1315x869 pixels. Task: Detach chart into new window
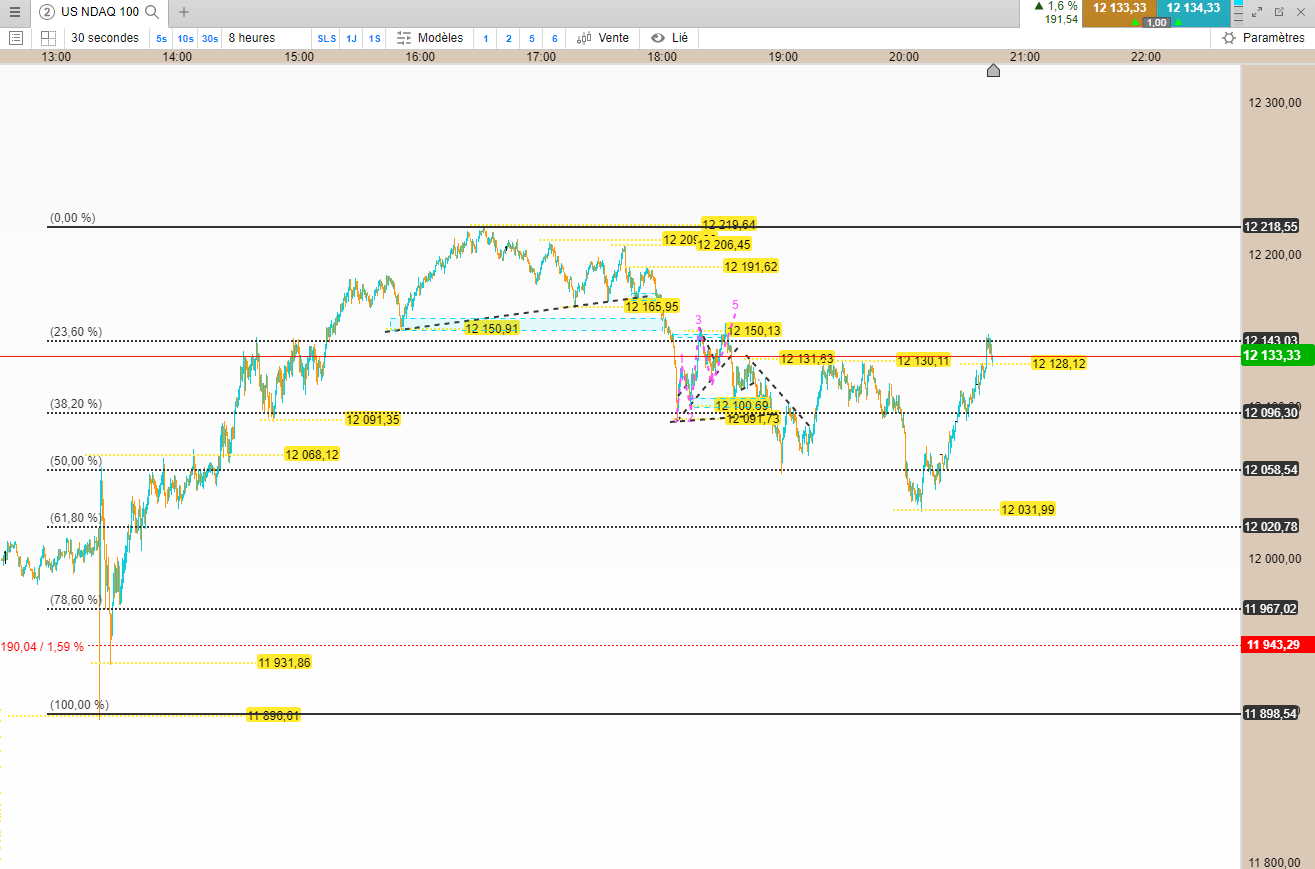1279,12
